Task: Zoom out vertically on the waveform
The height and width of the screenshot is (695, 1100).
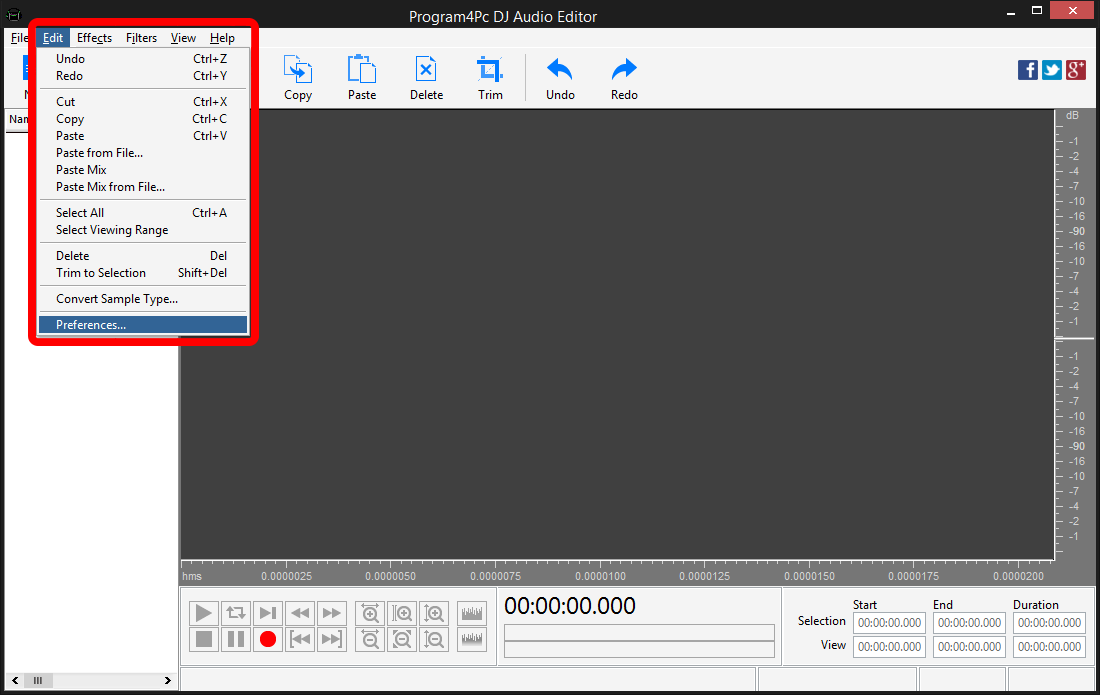Action: tap(434, 639)
